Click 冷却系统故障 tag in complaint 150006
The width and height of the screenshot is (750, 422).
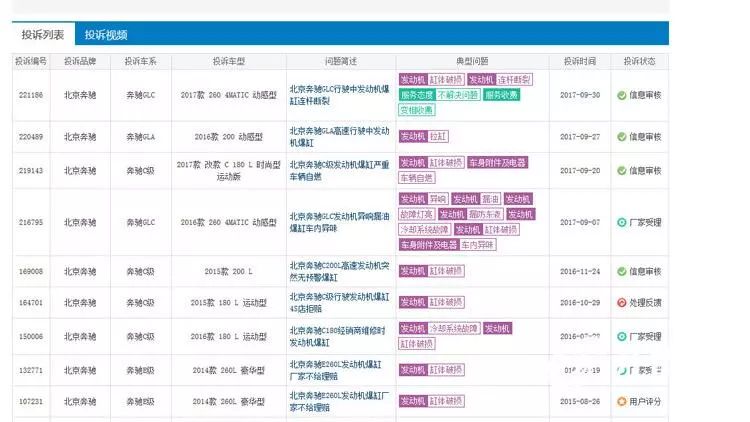point(453,329)
